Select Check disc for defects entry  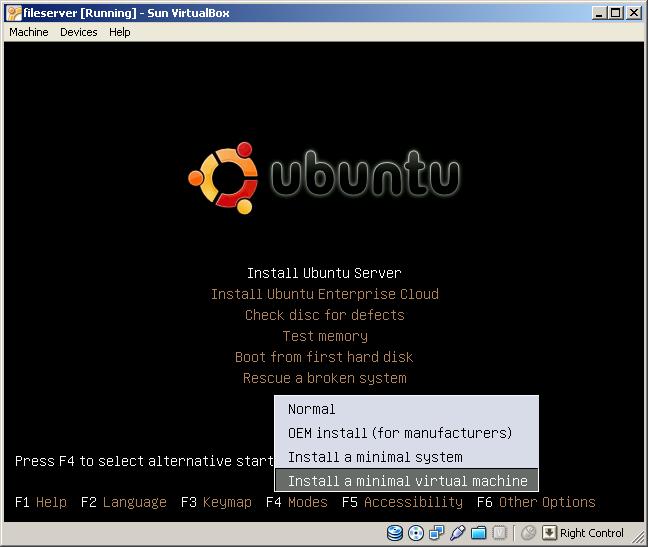[x=325, y=315]
